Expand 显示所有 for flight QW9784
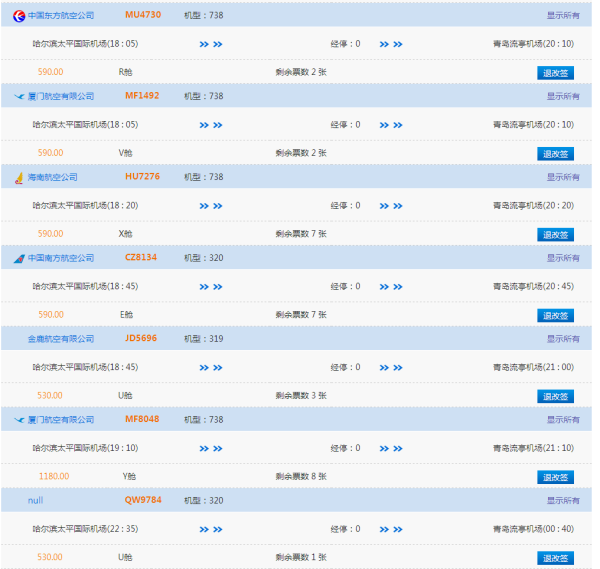The width and height of the screenshot is (600, 569). (563, 500)
